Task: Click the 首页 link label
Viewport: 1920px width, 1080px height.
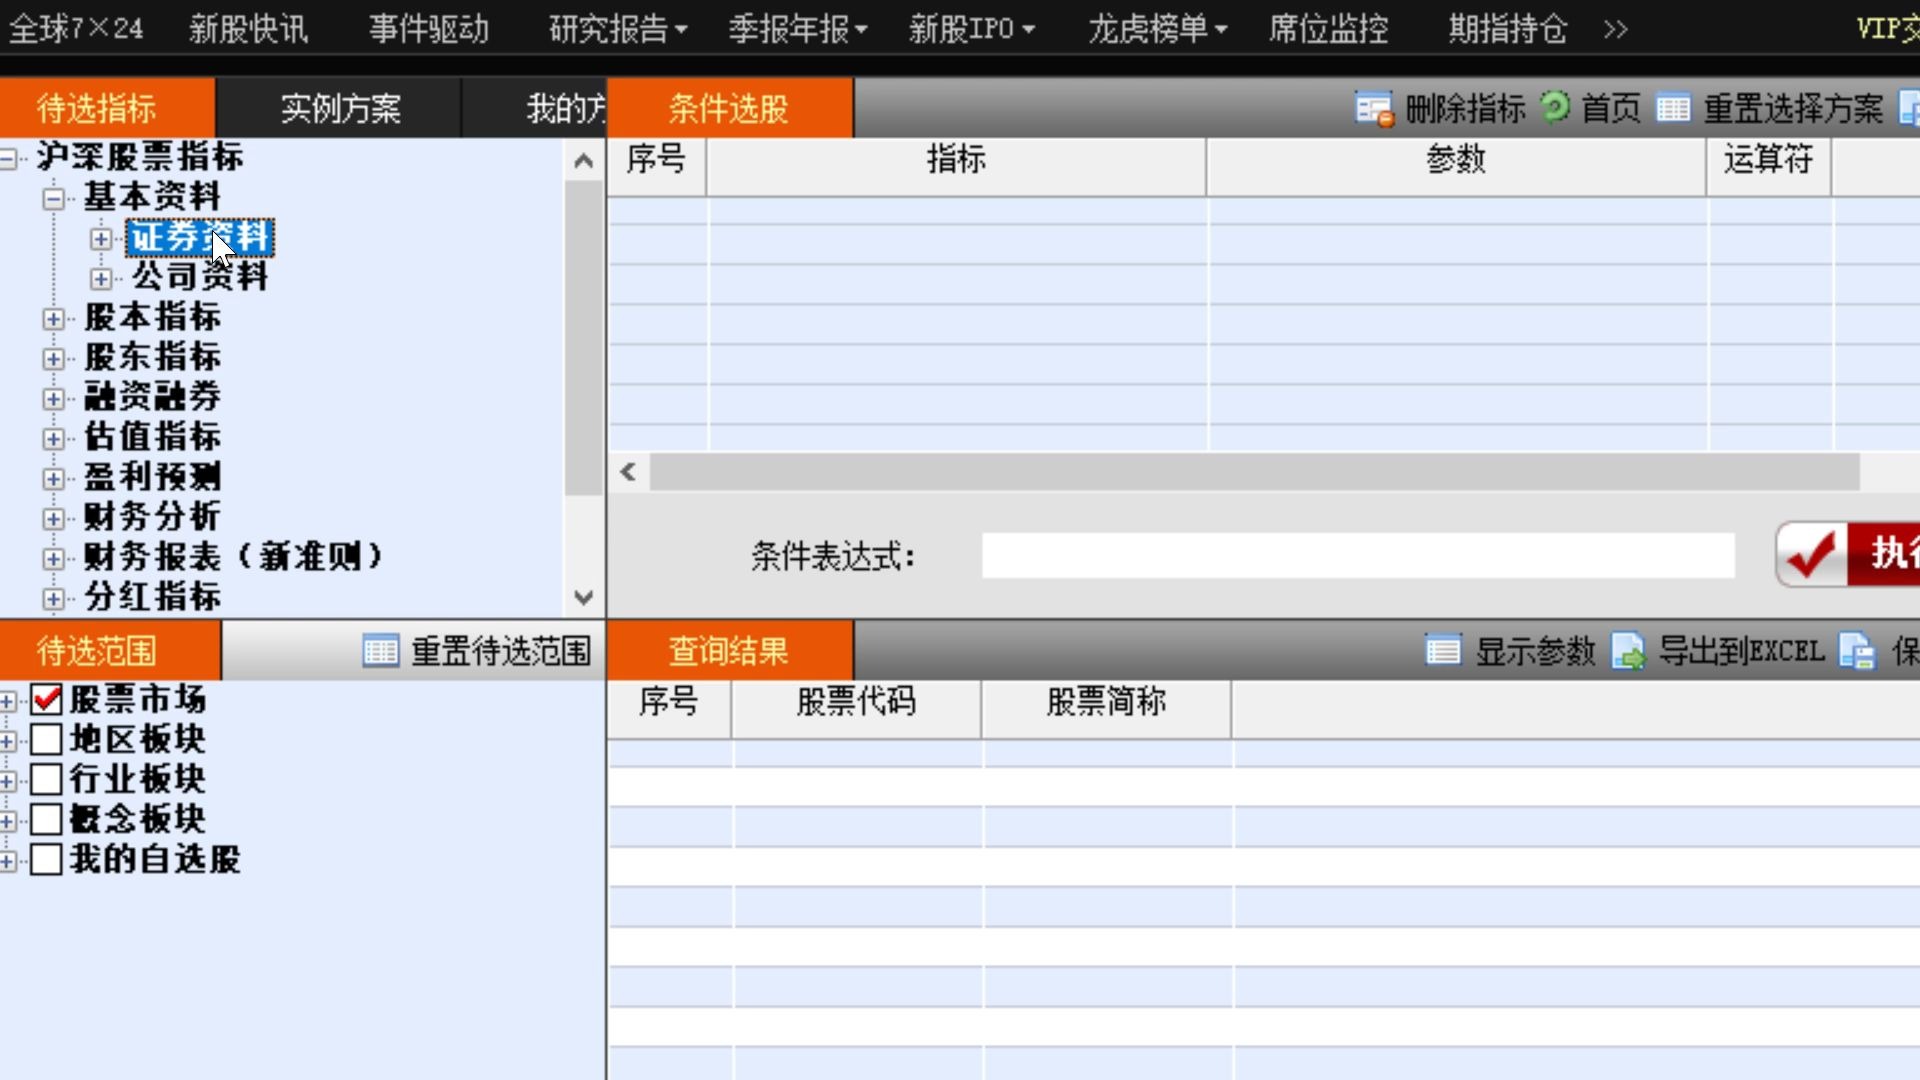Action: 1611,108
